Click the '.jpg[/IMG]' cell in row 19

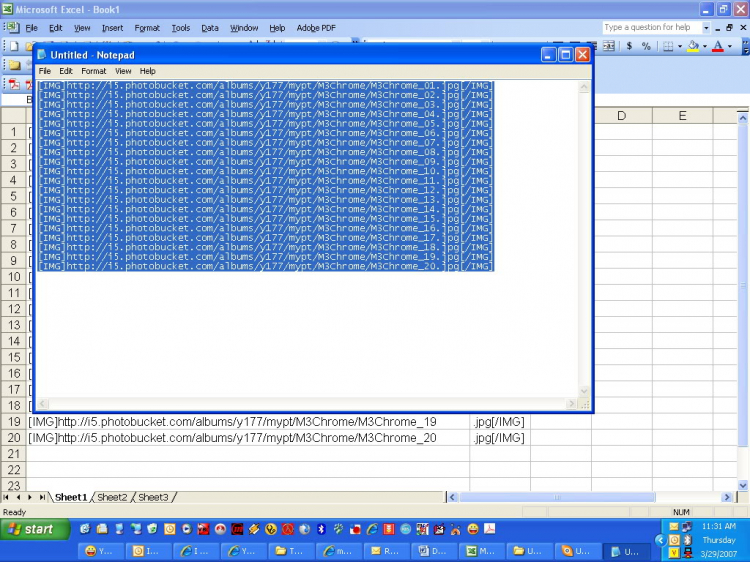[x=499, y=422]
